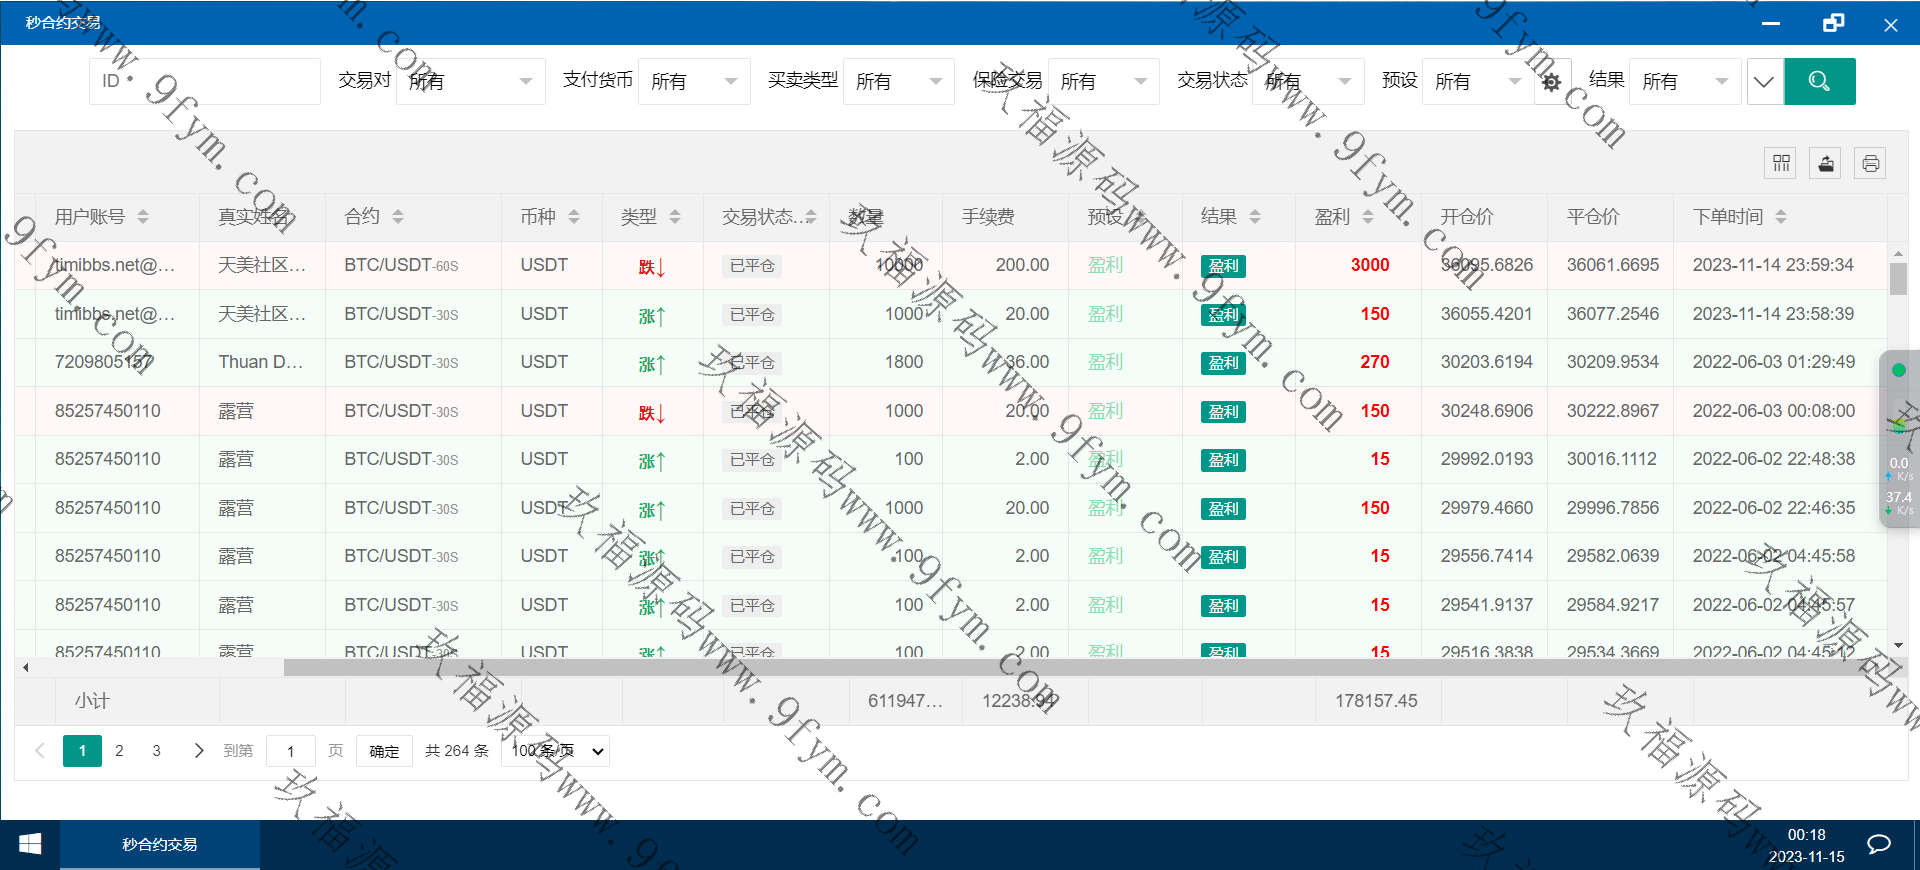
Task: Switch to page 3 of results
Action: click(x=156, y=751)
